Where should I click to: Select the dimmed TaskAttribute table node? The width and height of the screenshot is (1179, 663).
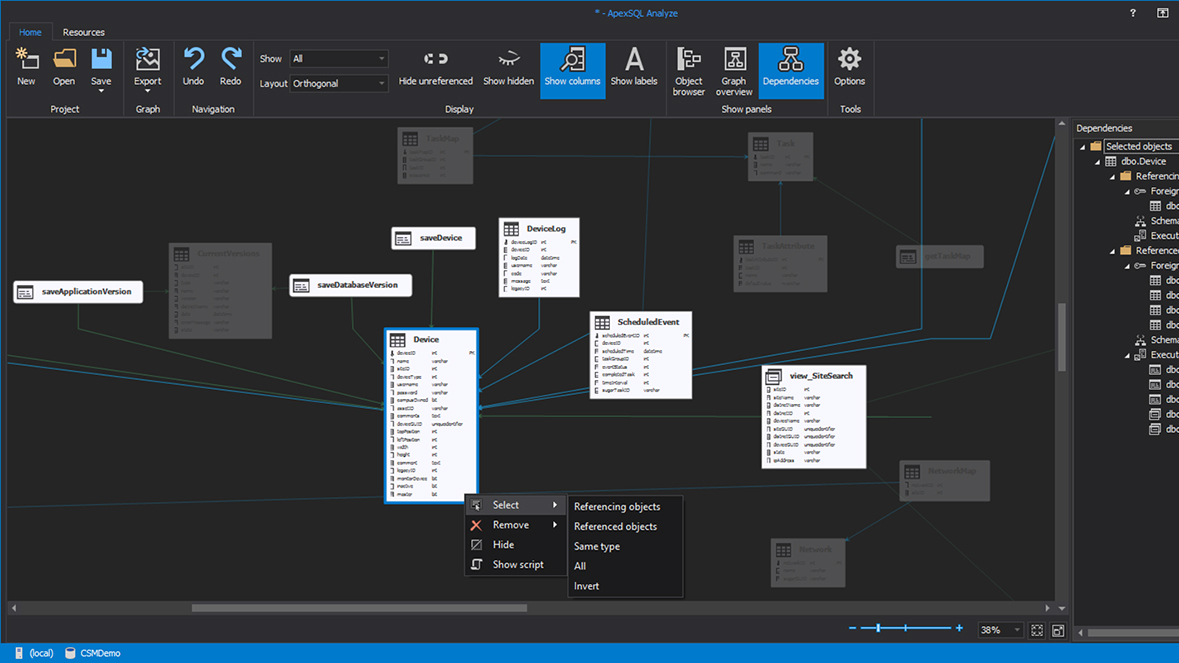[780, 263]
